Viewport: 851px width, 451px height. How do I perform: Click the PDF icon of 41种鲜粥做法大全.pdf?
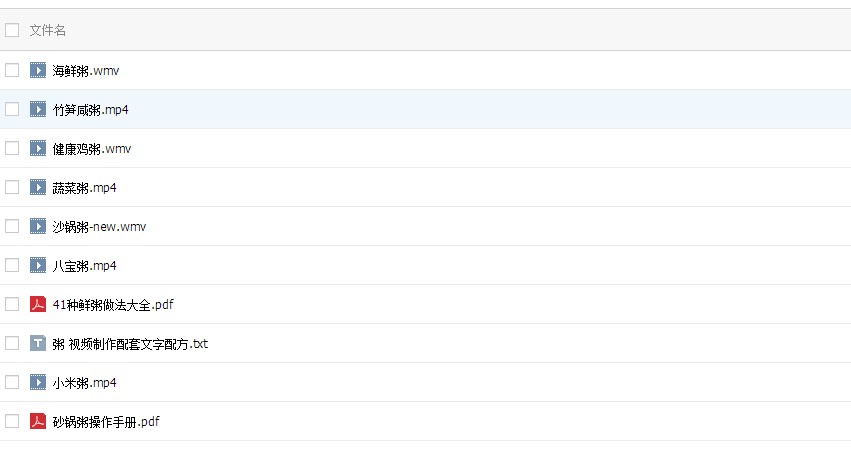click(37, 304)
